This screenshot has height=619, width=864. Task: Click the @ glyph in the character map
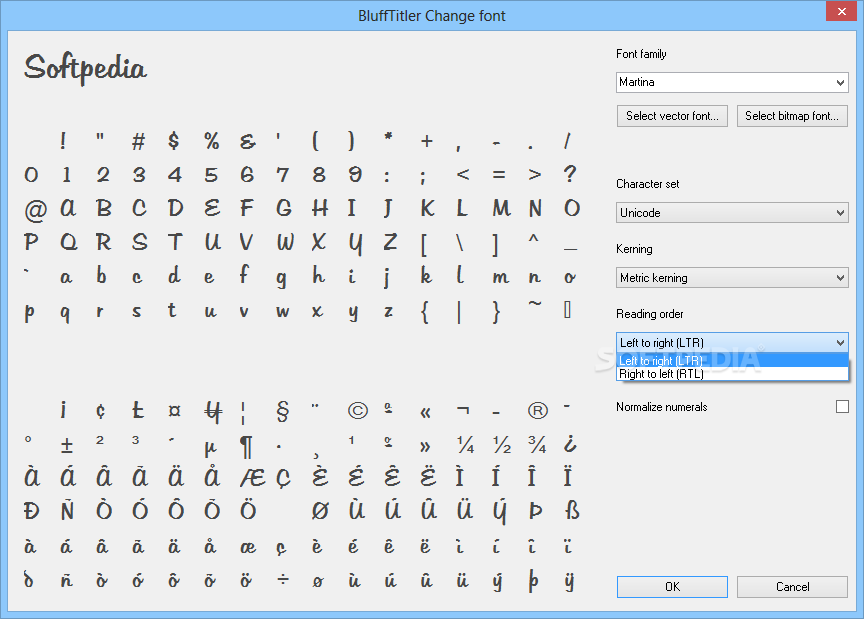click(x=35, y=210)
